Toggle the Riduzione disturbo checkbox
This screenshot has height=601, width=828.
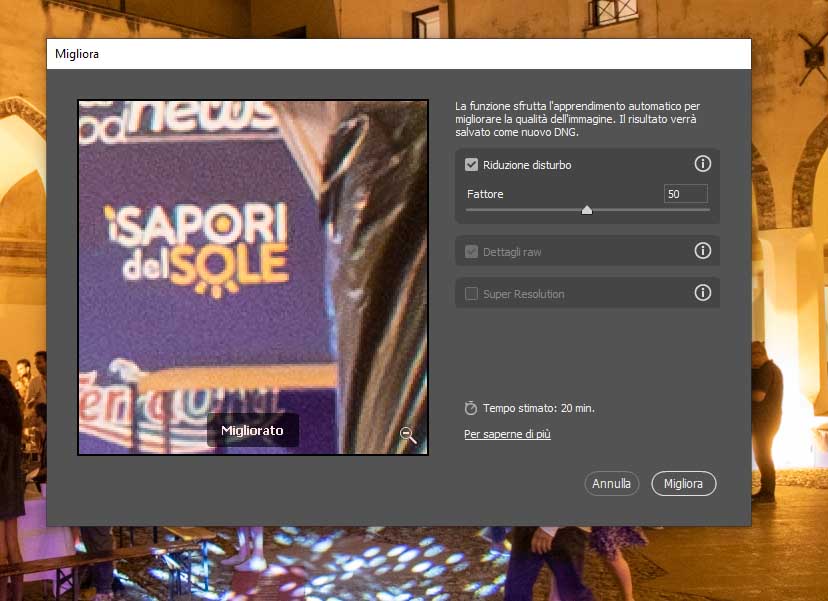pos(471,165)
